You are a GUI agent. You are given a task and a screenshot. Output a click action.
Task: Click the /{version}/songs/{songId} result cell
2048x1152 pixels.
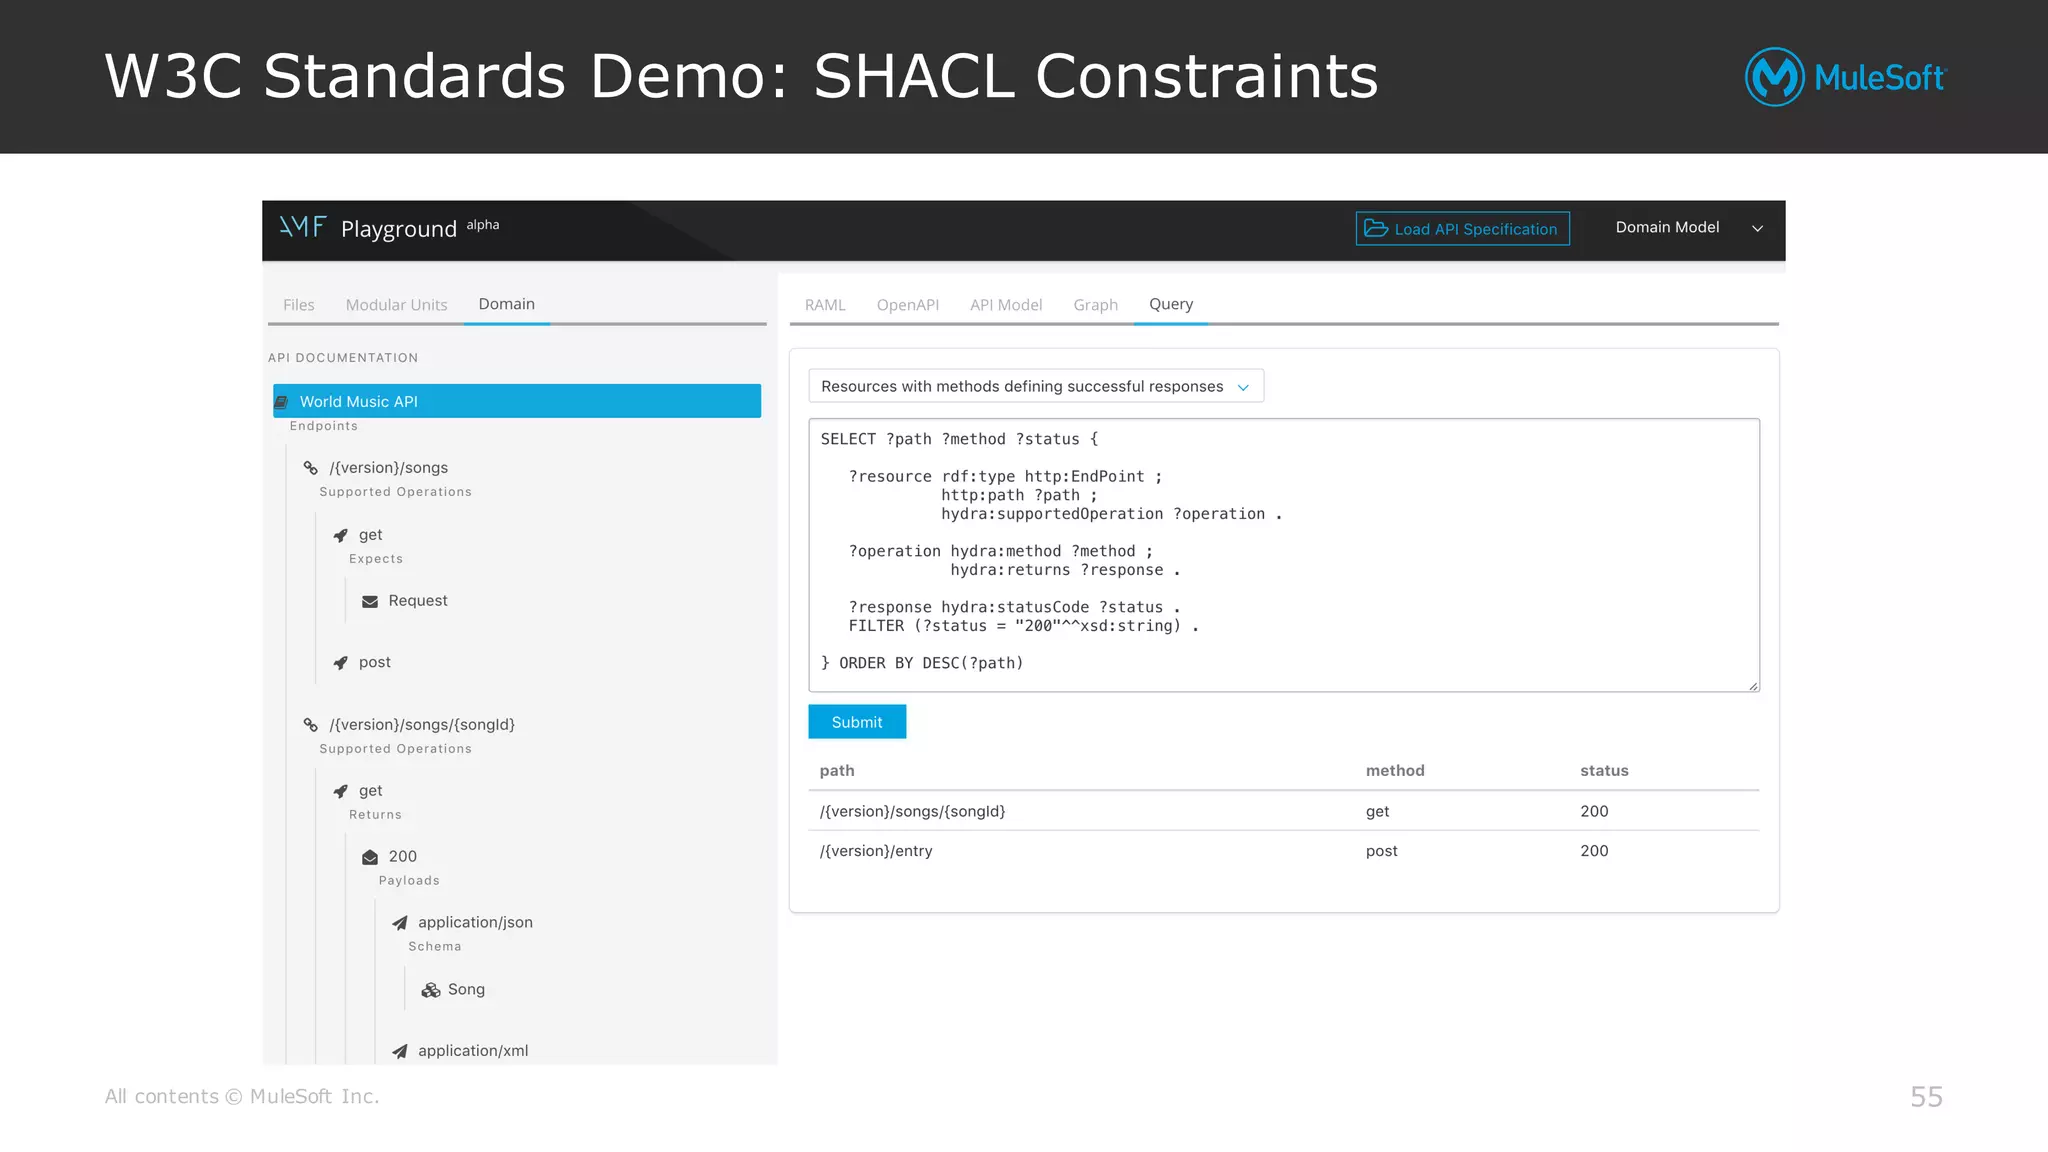coord(913,812)
